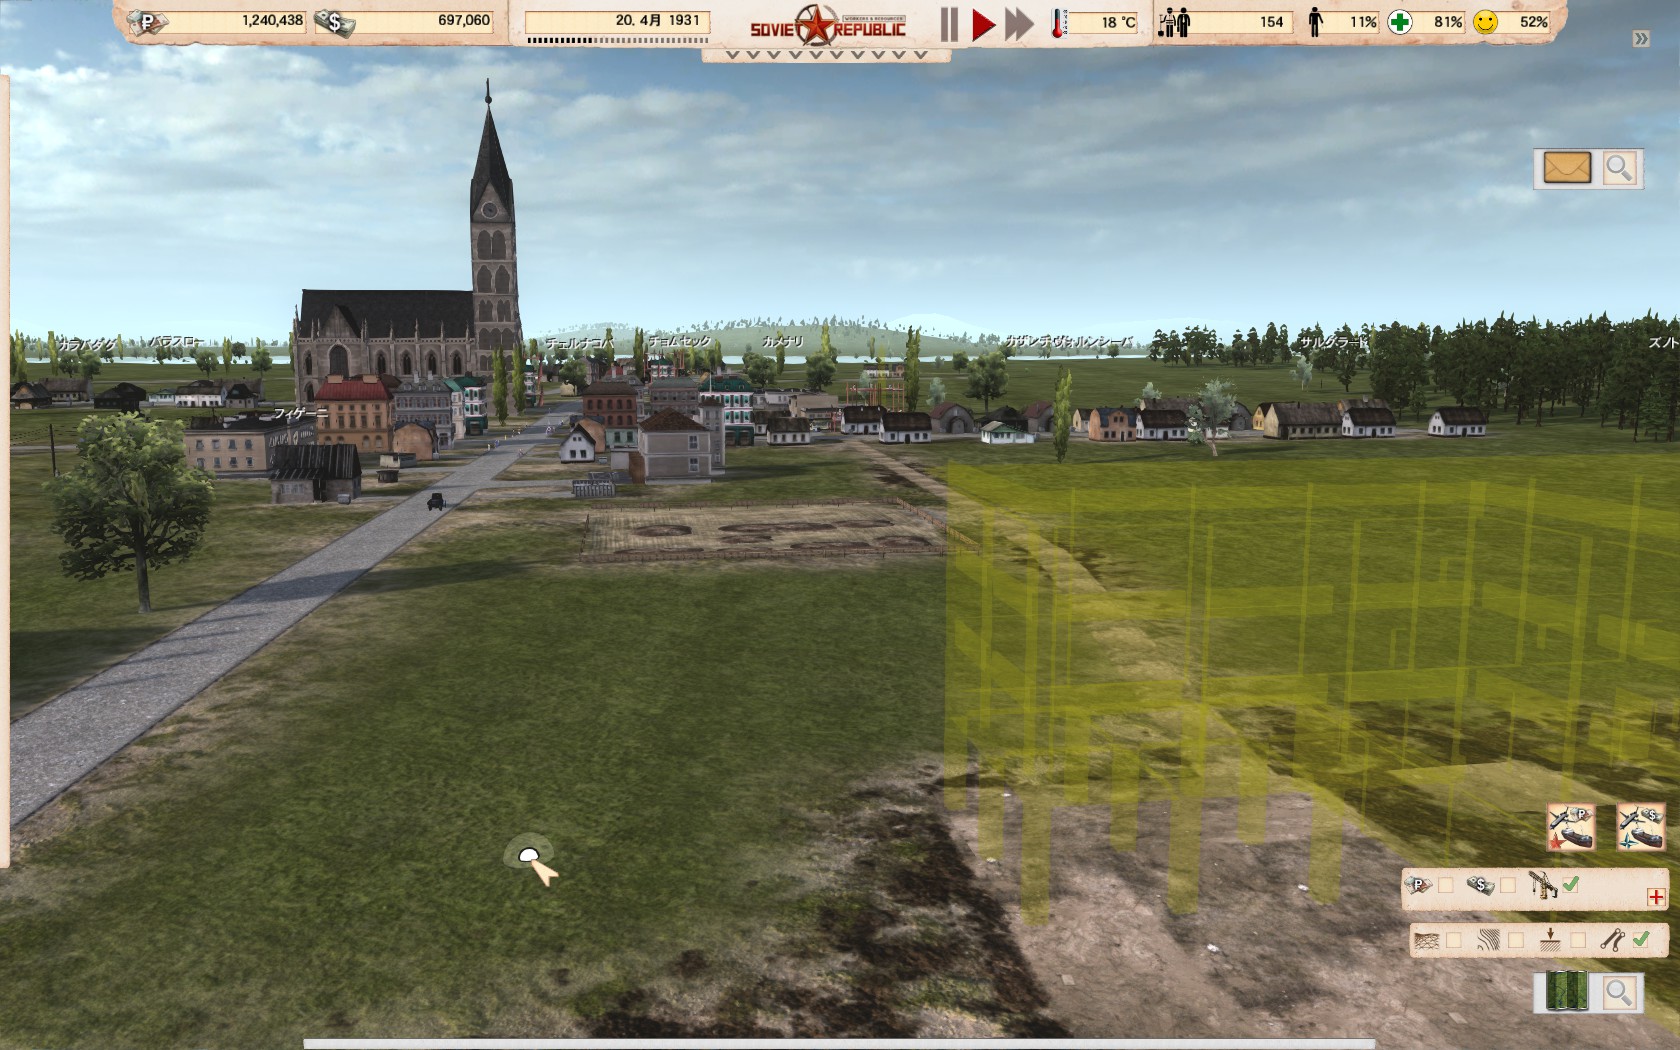Open dollar trade with ship and plane
The width and height of the screenshot is (1680, 1050).
1641,828
